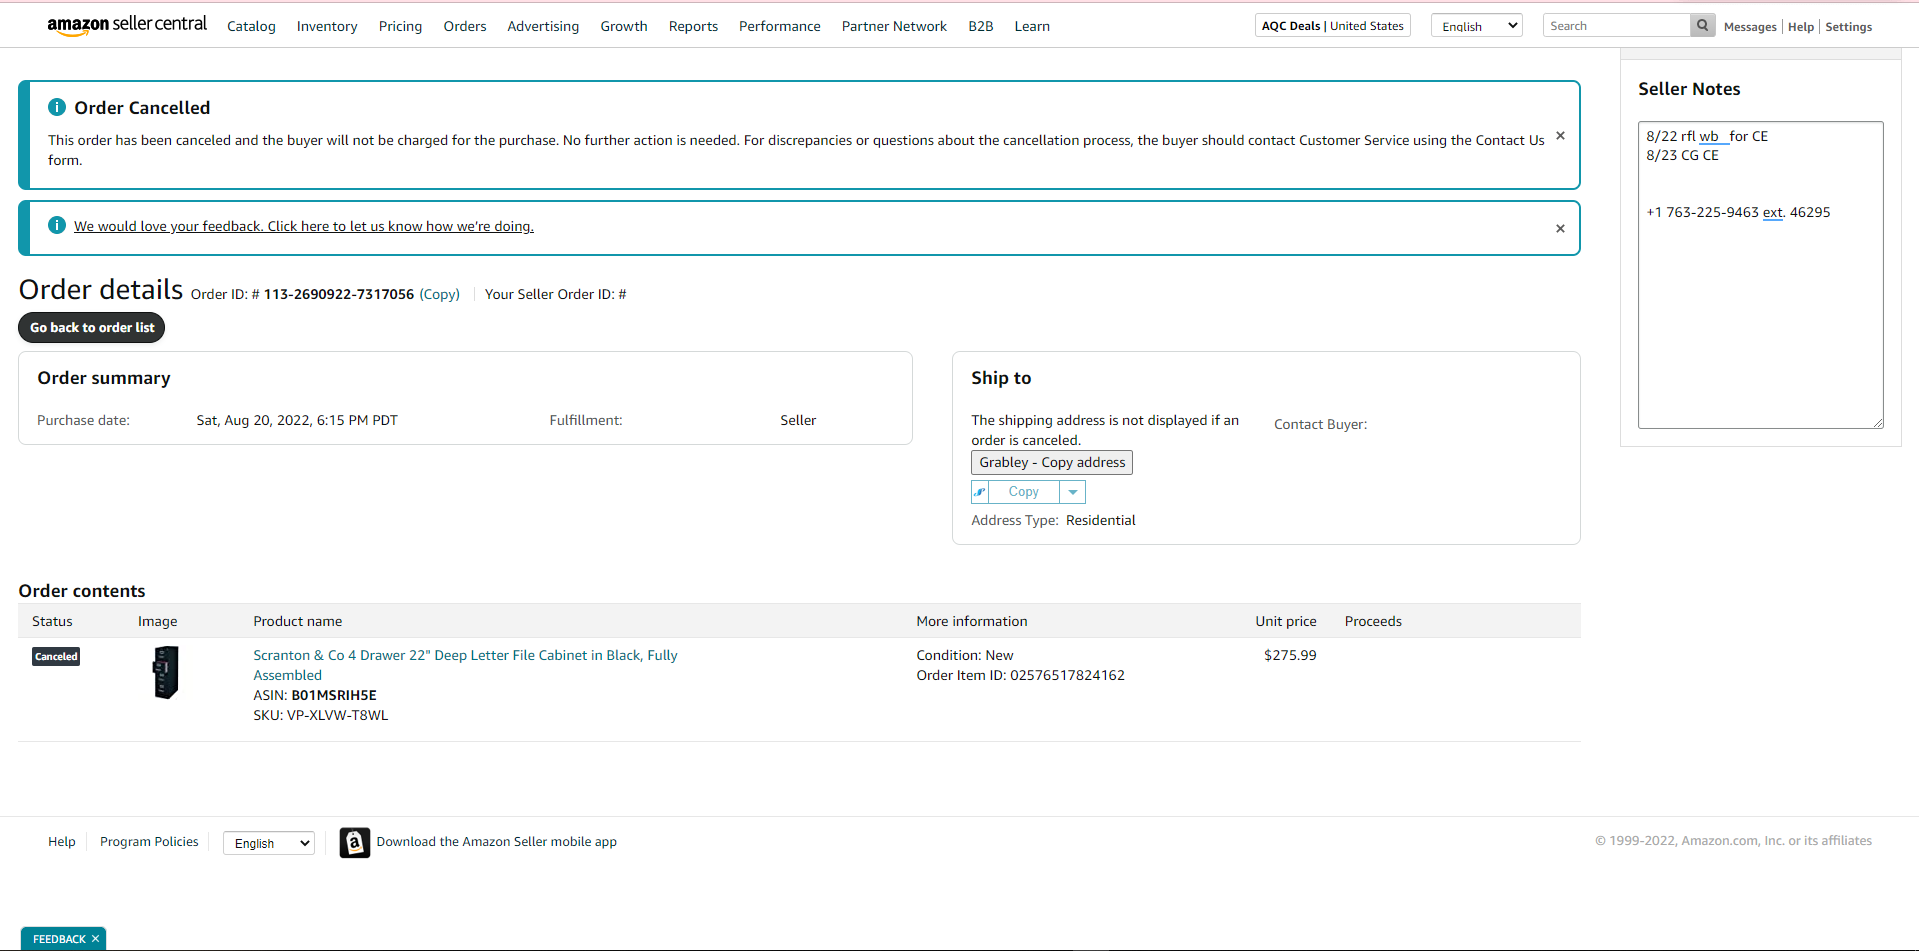
Task: Open the Pricing menu
Action: tap(400, 26)
